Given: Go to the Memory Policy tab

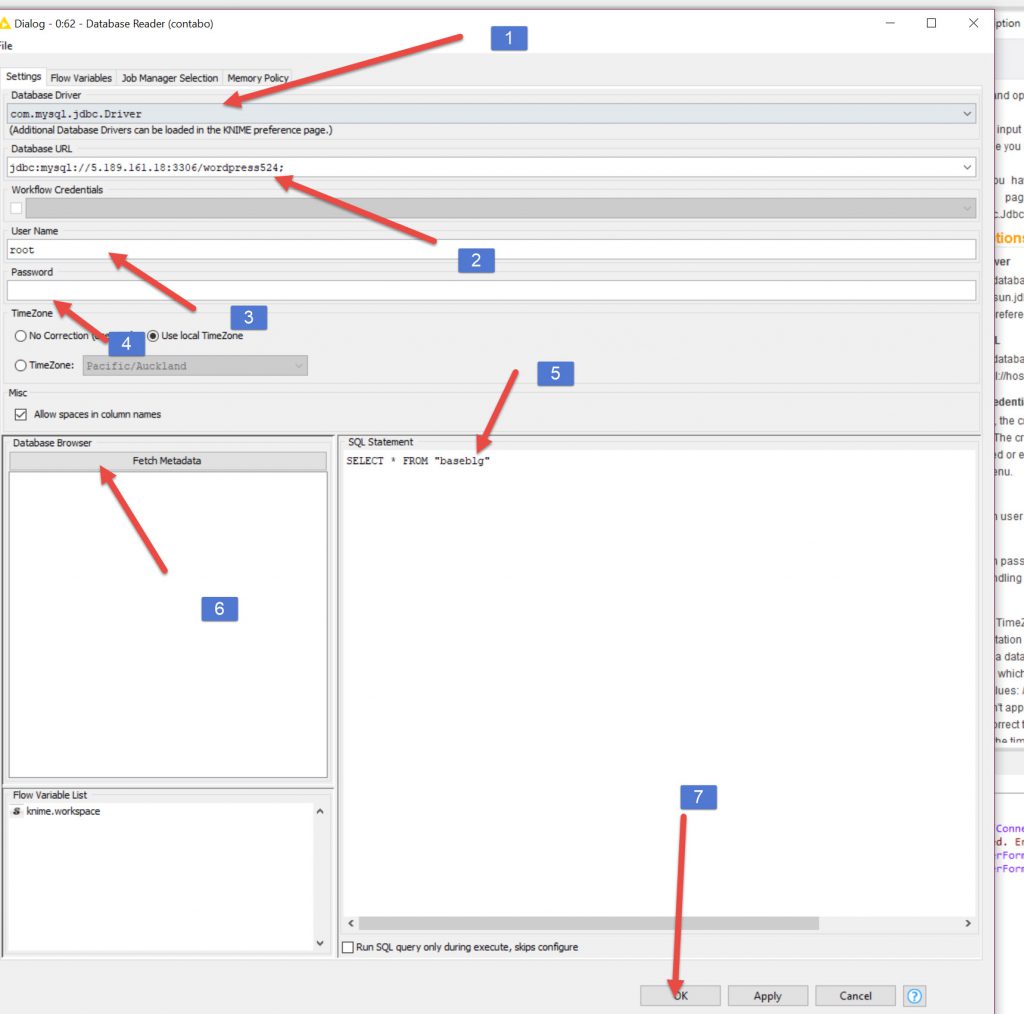Looking at the screenshot, I should 258,78.
